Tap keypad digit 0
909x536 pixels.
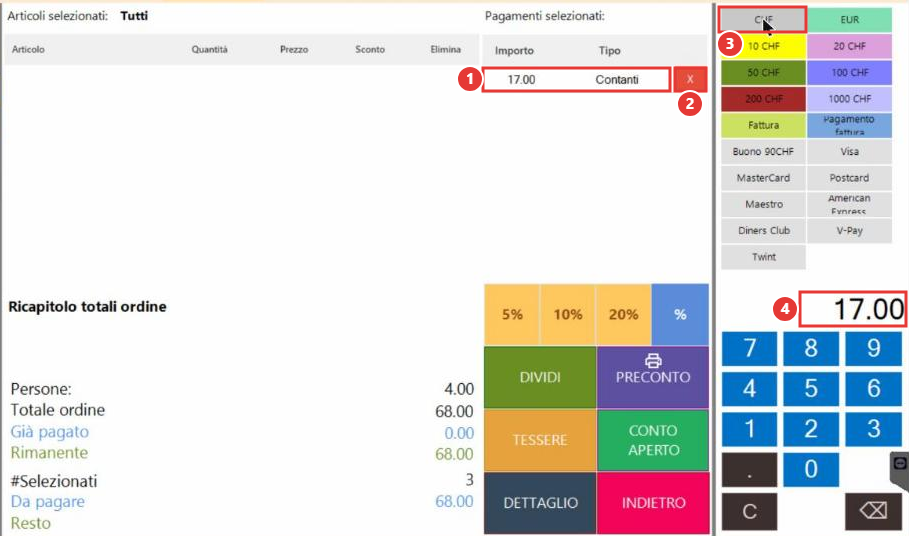point(811,469)
